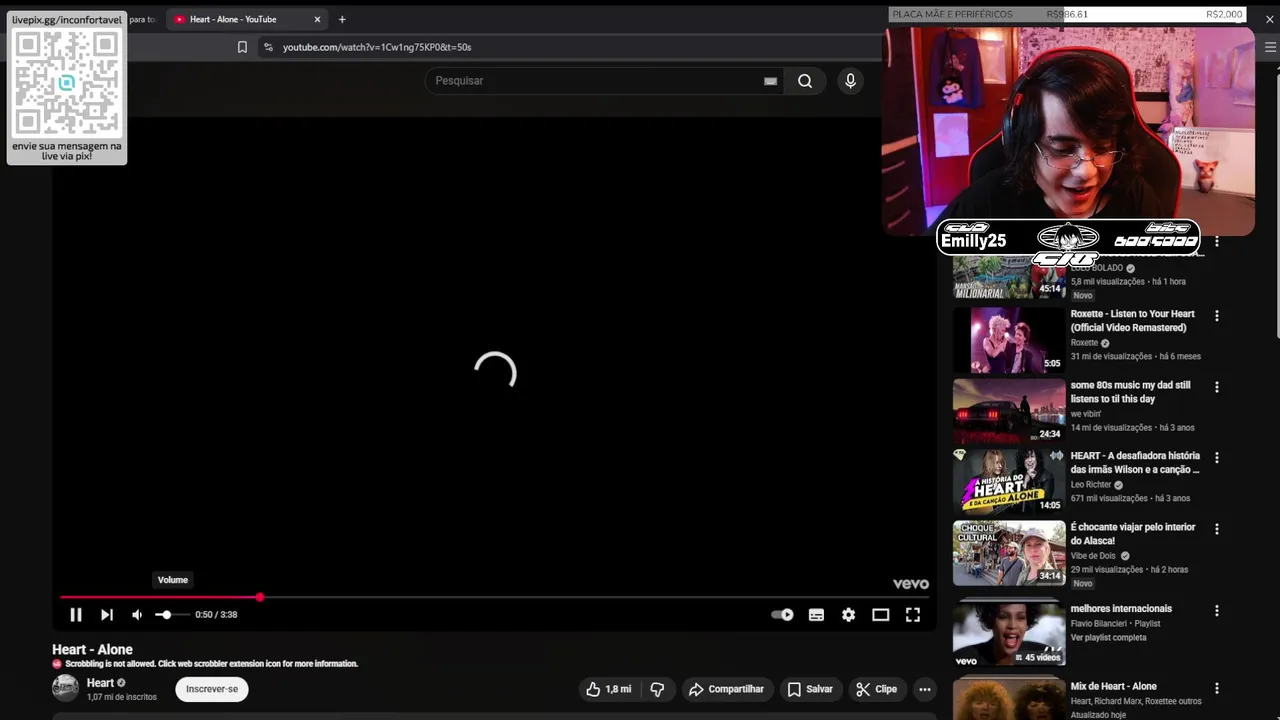Image resolution: width=1280 pixels, height=720 pixels.
Task: Open options for LOLO BOLADO video
Action: pyautogui.click(x=1217, y=242)
